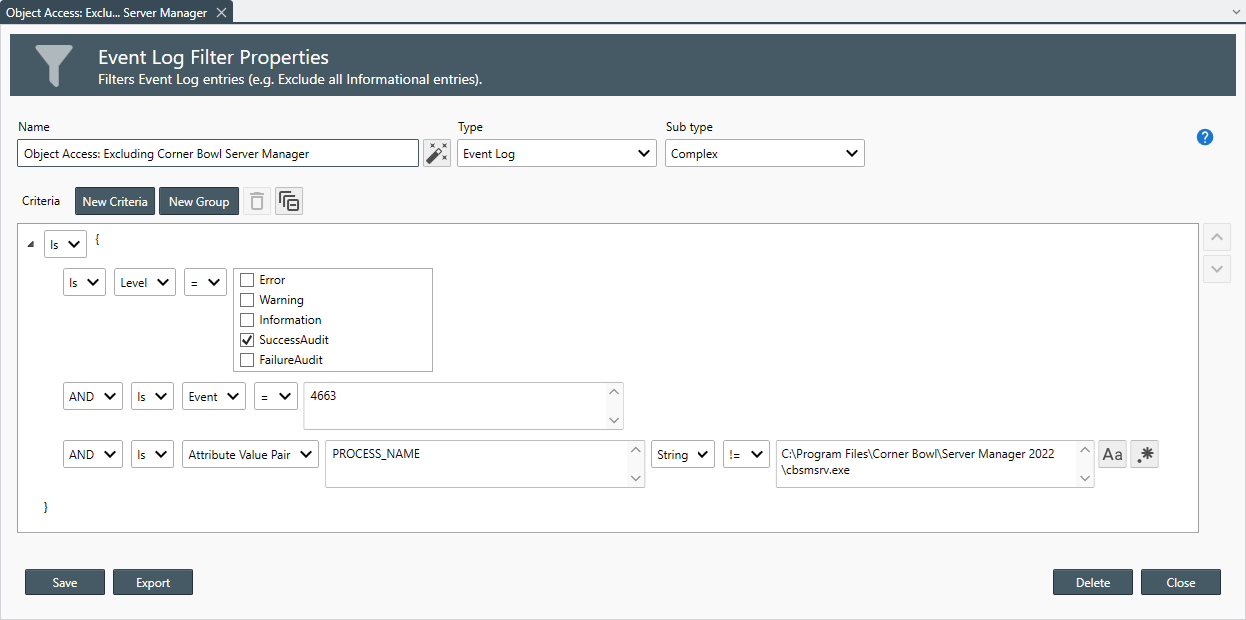Click the trash delete criteria icon
This screenshot has height=620, width=1246.
(x=257, y=202)
